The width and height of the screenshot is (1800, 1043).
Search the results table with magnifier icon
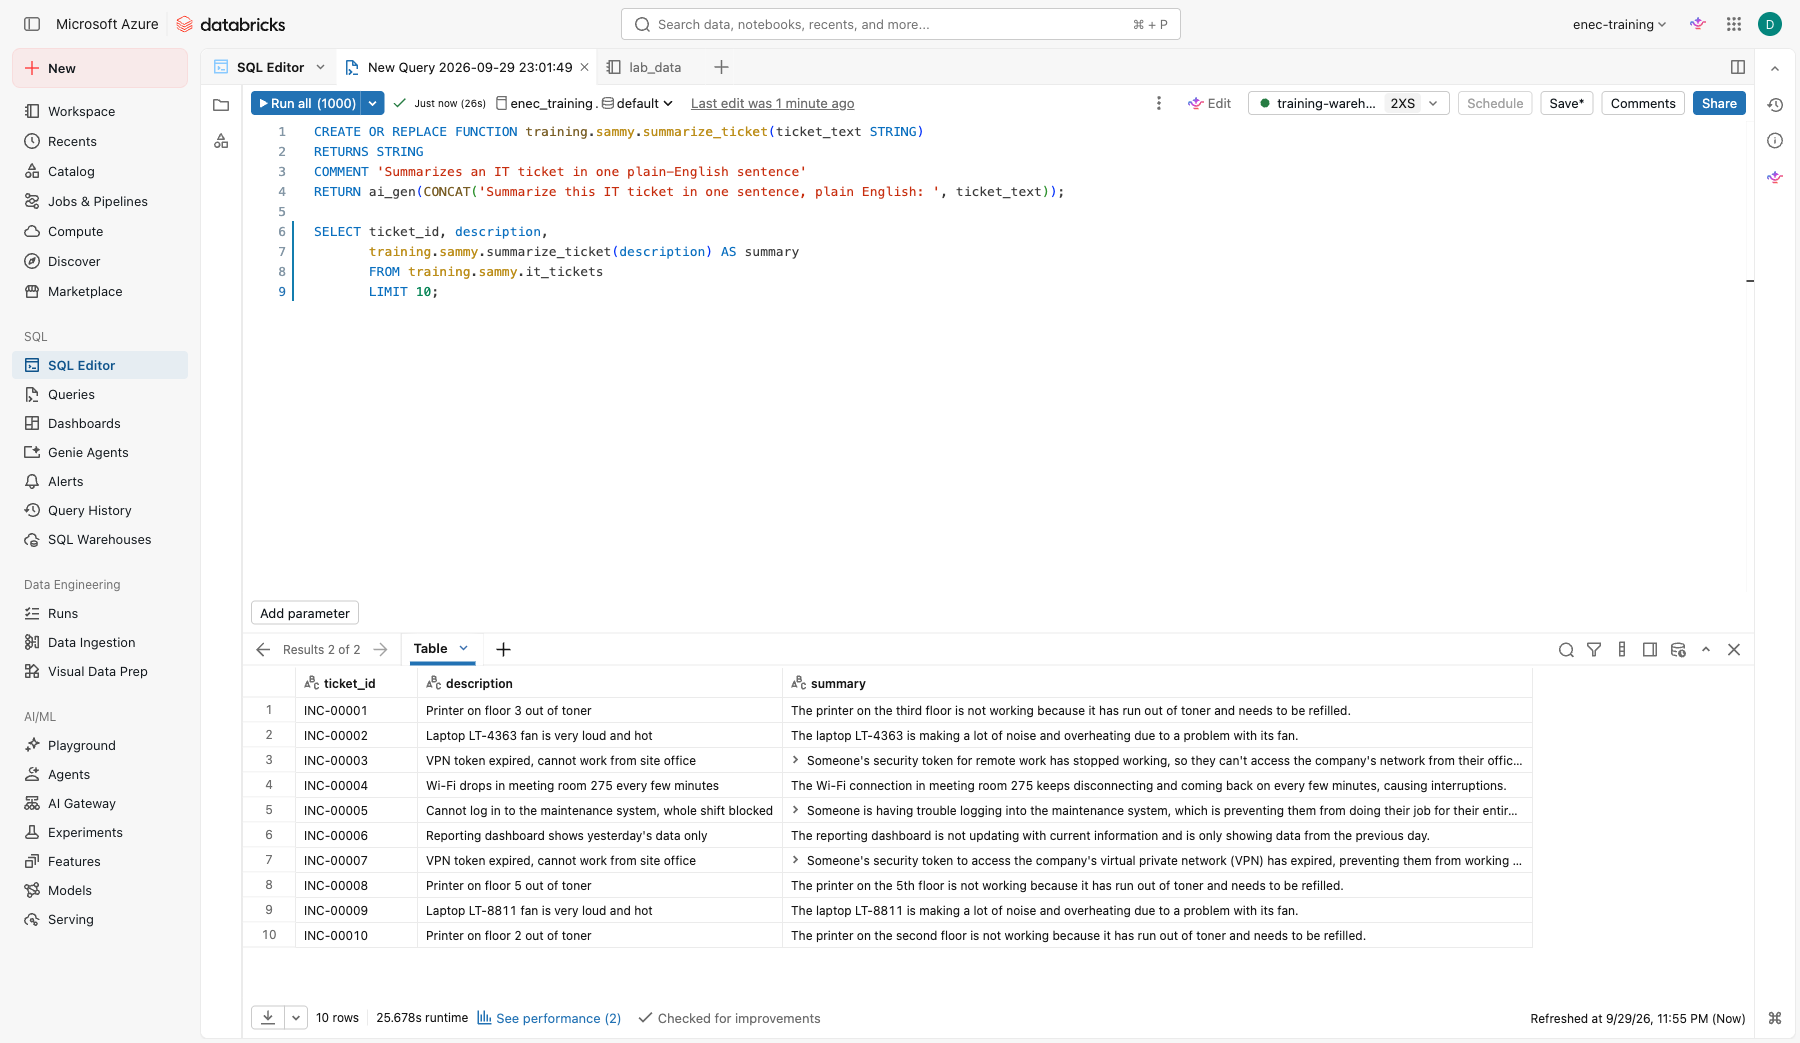pos(1566,650)
